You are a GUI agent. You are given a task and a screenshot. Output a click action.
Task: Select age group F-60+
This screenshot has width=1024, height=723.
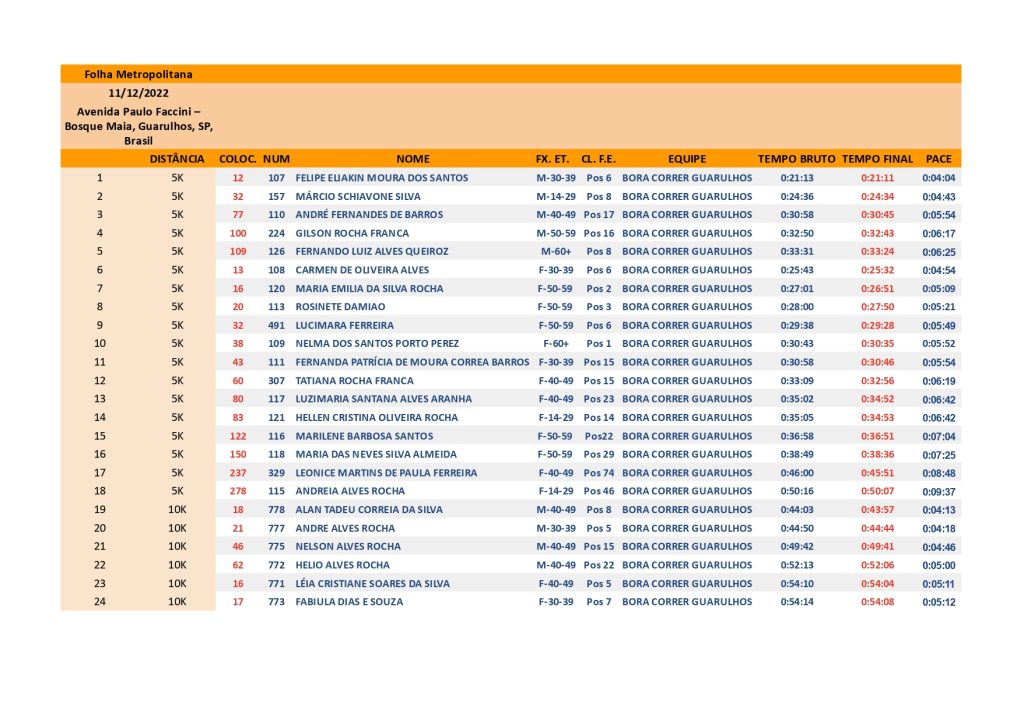click(x=556, y=344)
